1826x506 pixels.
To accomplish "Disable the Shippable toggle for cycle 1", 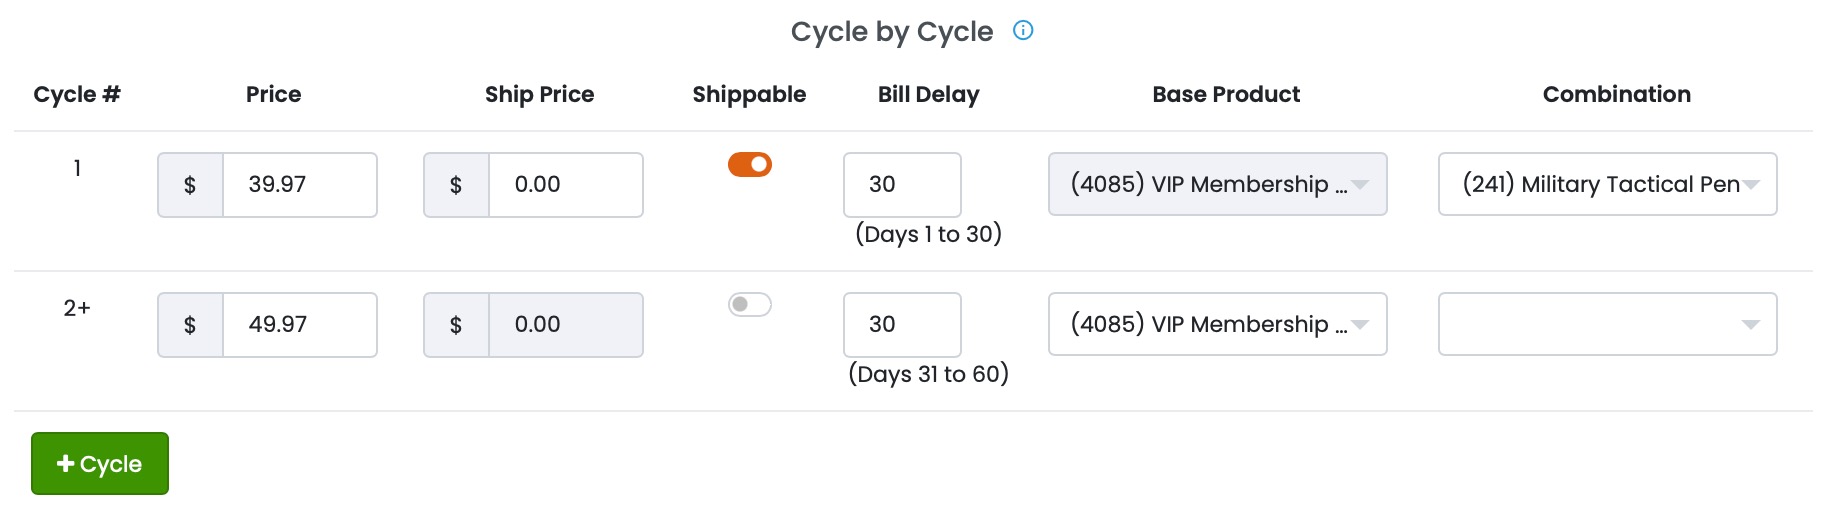I will pos(750,164).
